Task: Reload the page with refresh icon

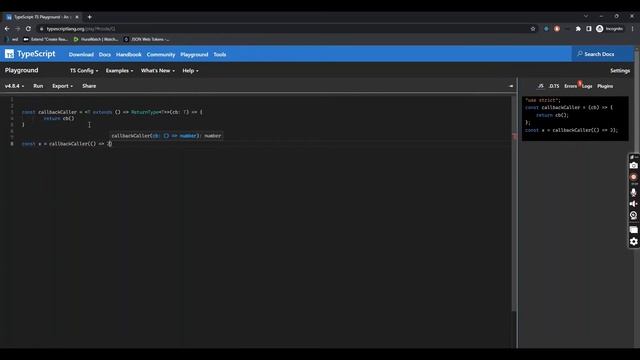Action: click(28, 29)
